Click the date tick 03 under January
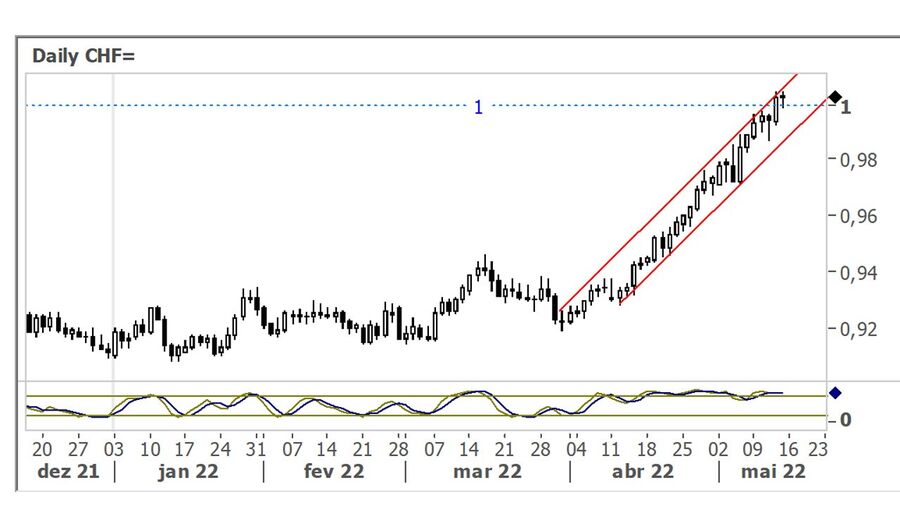 click(114, 449)
